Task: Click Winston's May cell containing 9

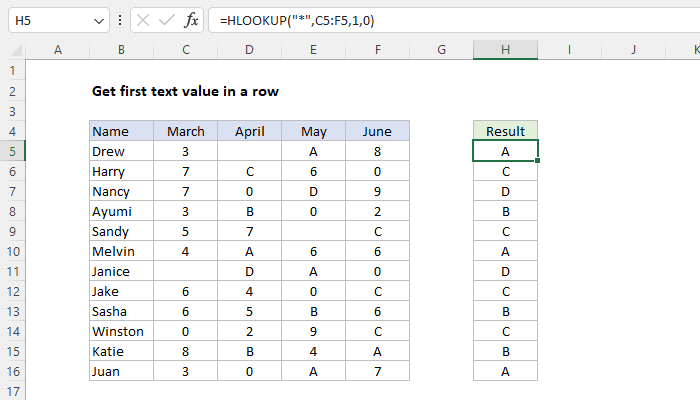Action: tap(313, 331)
